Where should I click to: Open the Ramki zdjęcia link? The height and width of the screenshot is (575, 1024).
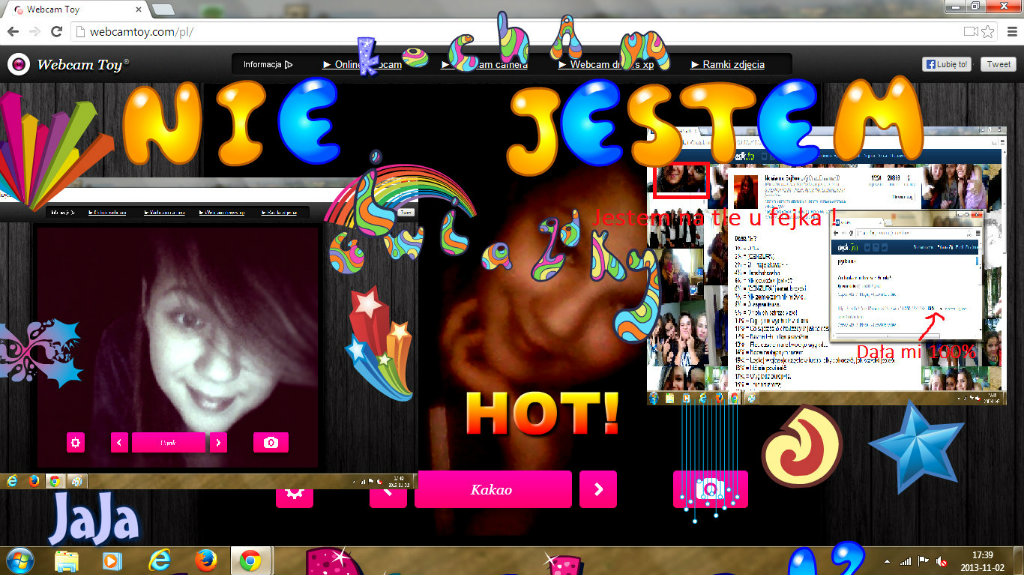(728, 64)
